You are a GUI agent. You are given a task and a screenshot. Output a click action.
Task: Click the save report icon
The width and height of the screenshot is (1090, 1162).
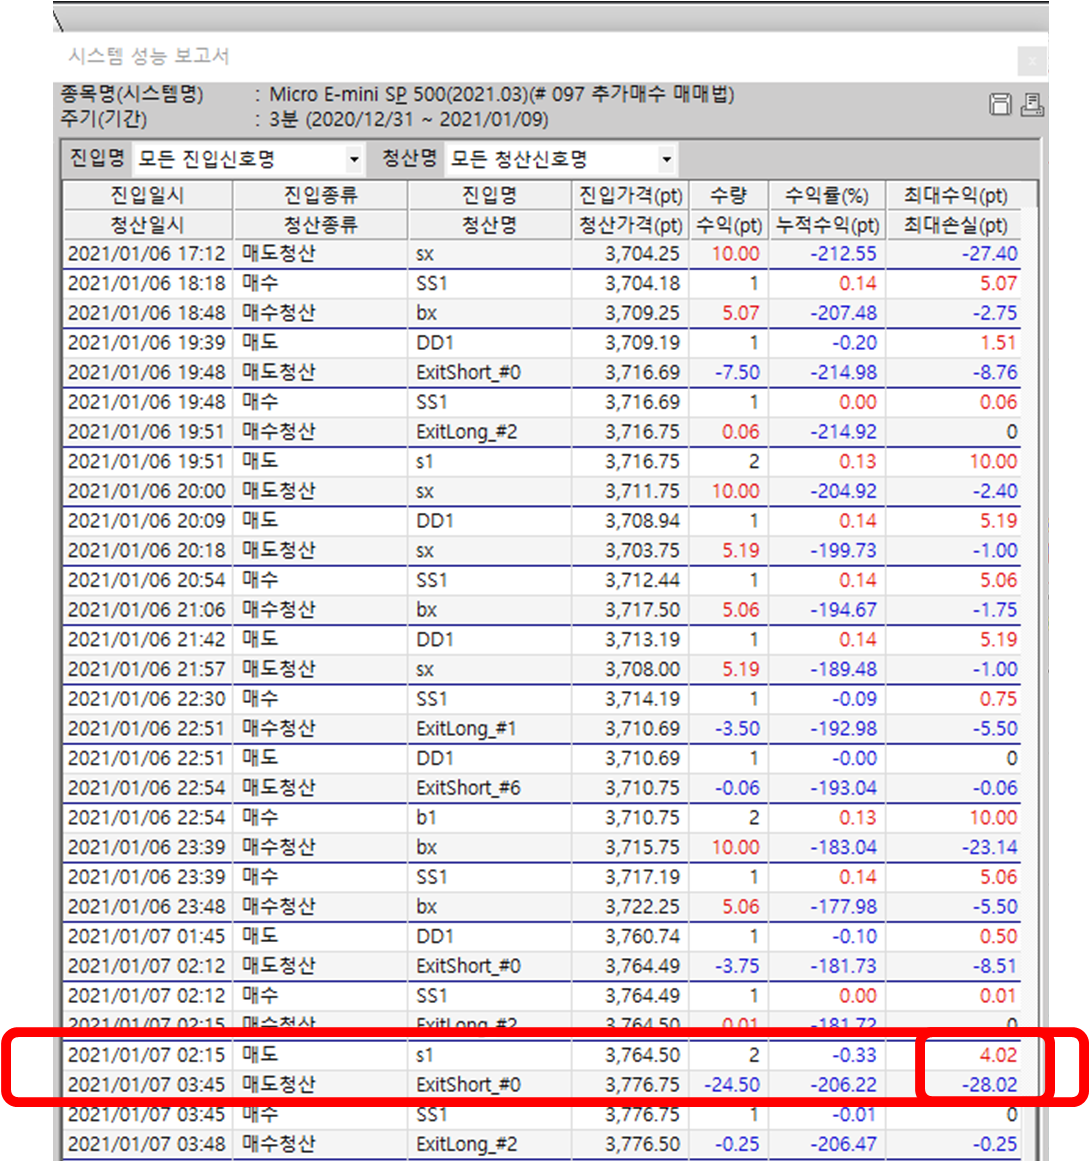click(999, 104)
